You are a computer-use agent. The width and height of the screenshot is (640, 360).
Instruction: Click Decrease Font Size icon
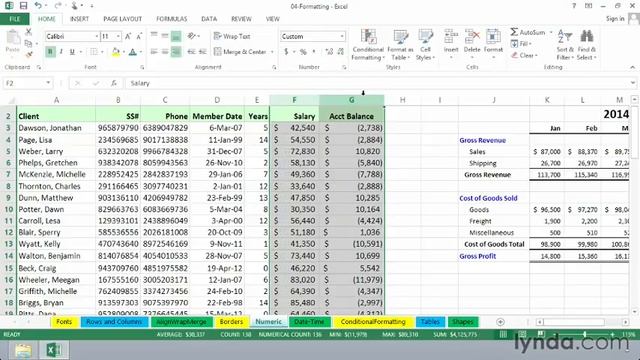[x=139, y=36]
